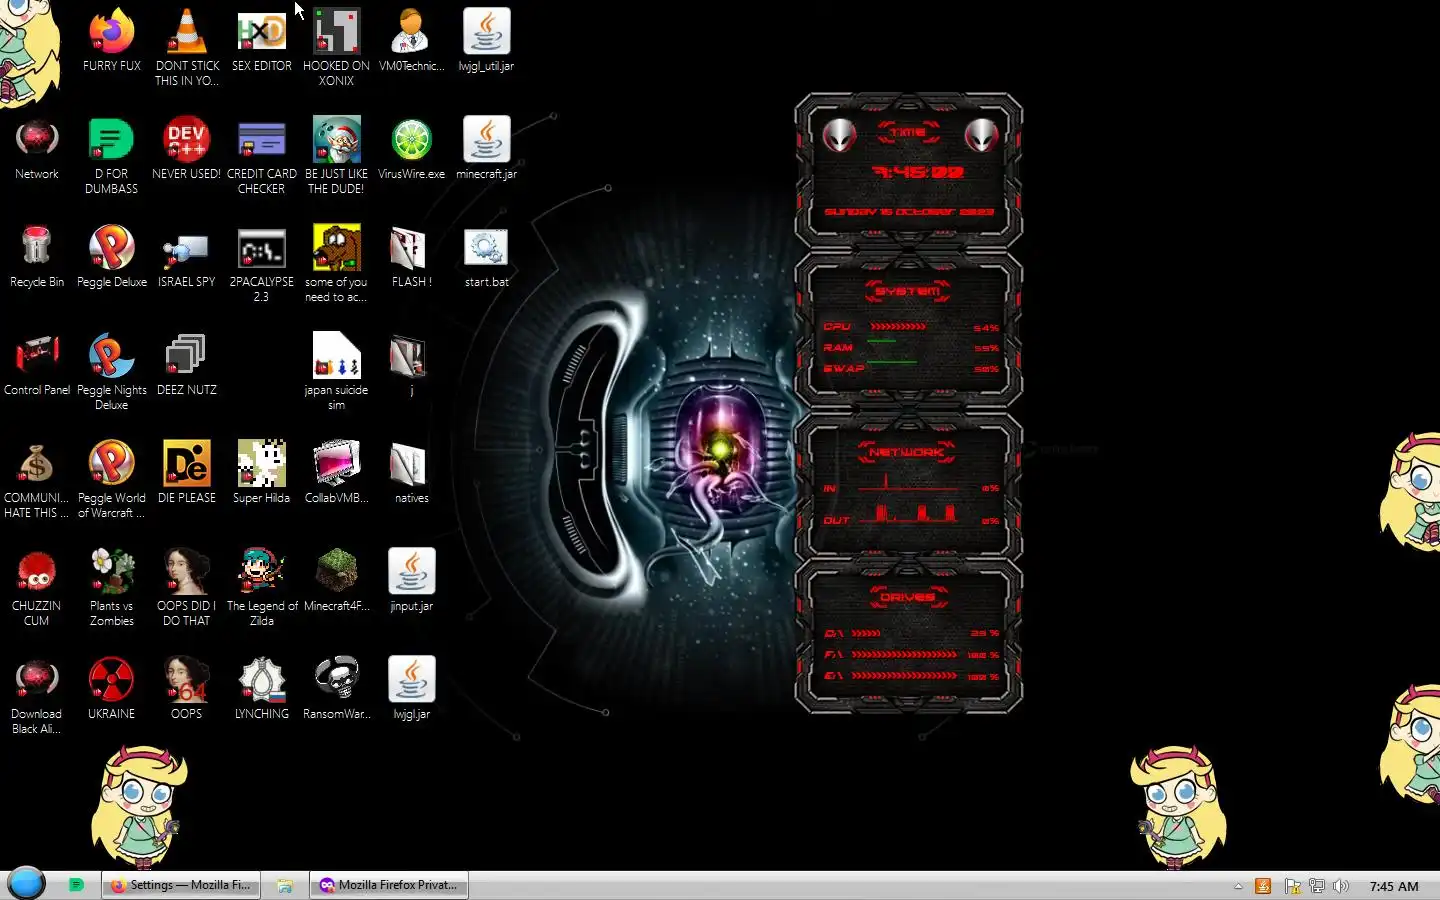Select the VirusWire.exe lime icon
1440x900 pixels.
[x=411, y=140]
